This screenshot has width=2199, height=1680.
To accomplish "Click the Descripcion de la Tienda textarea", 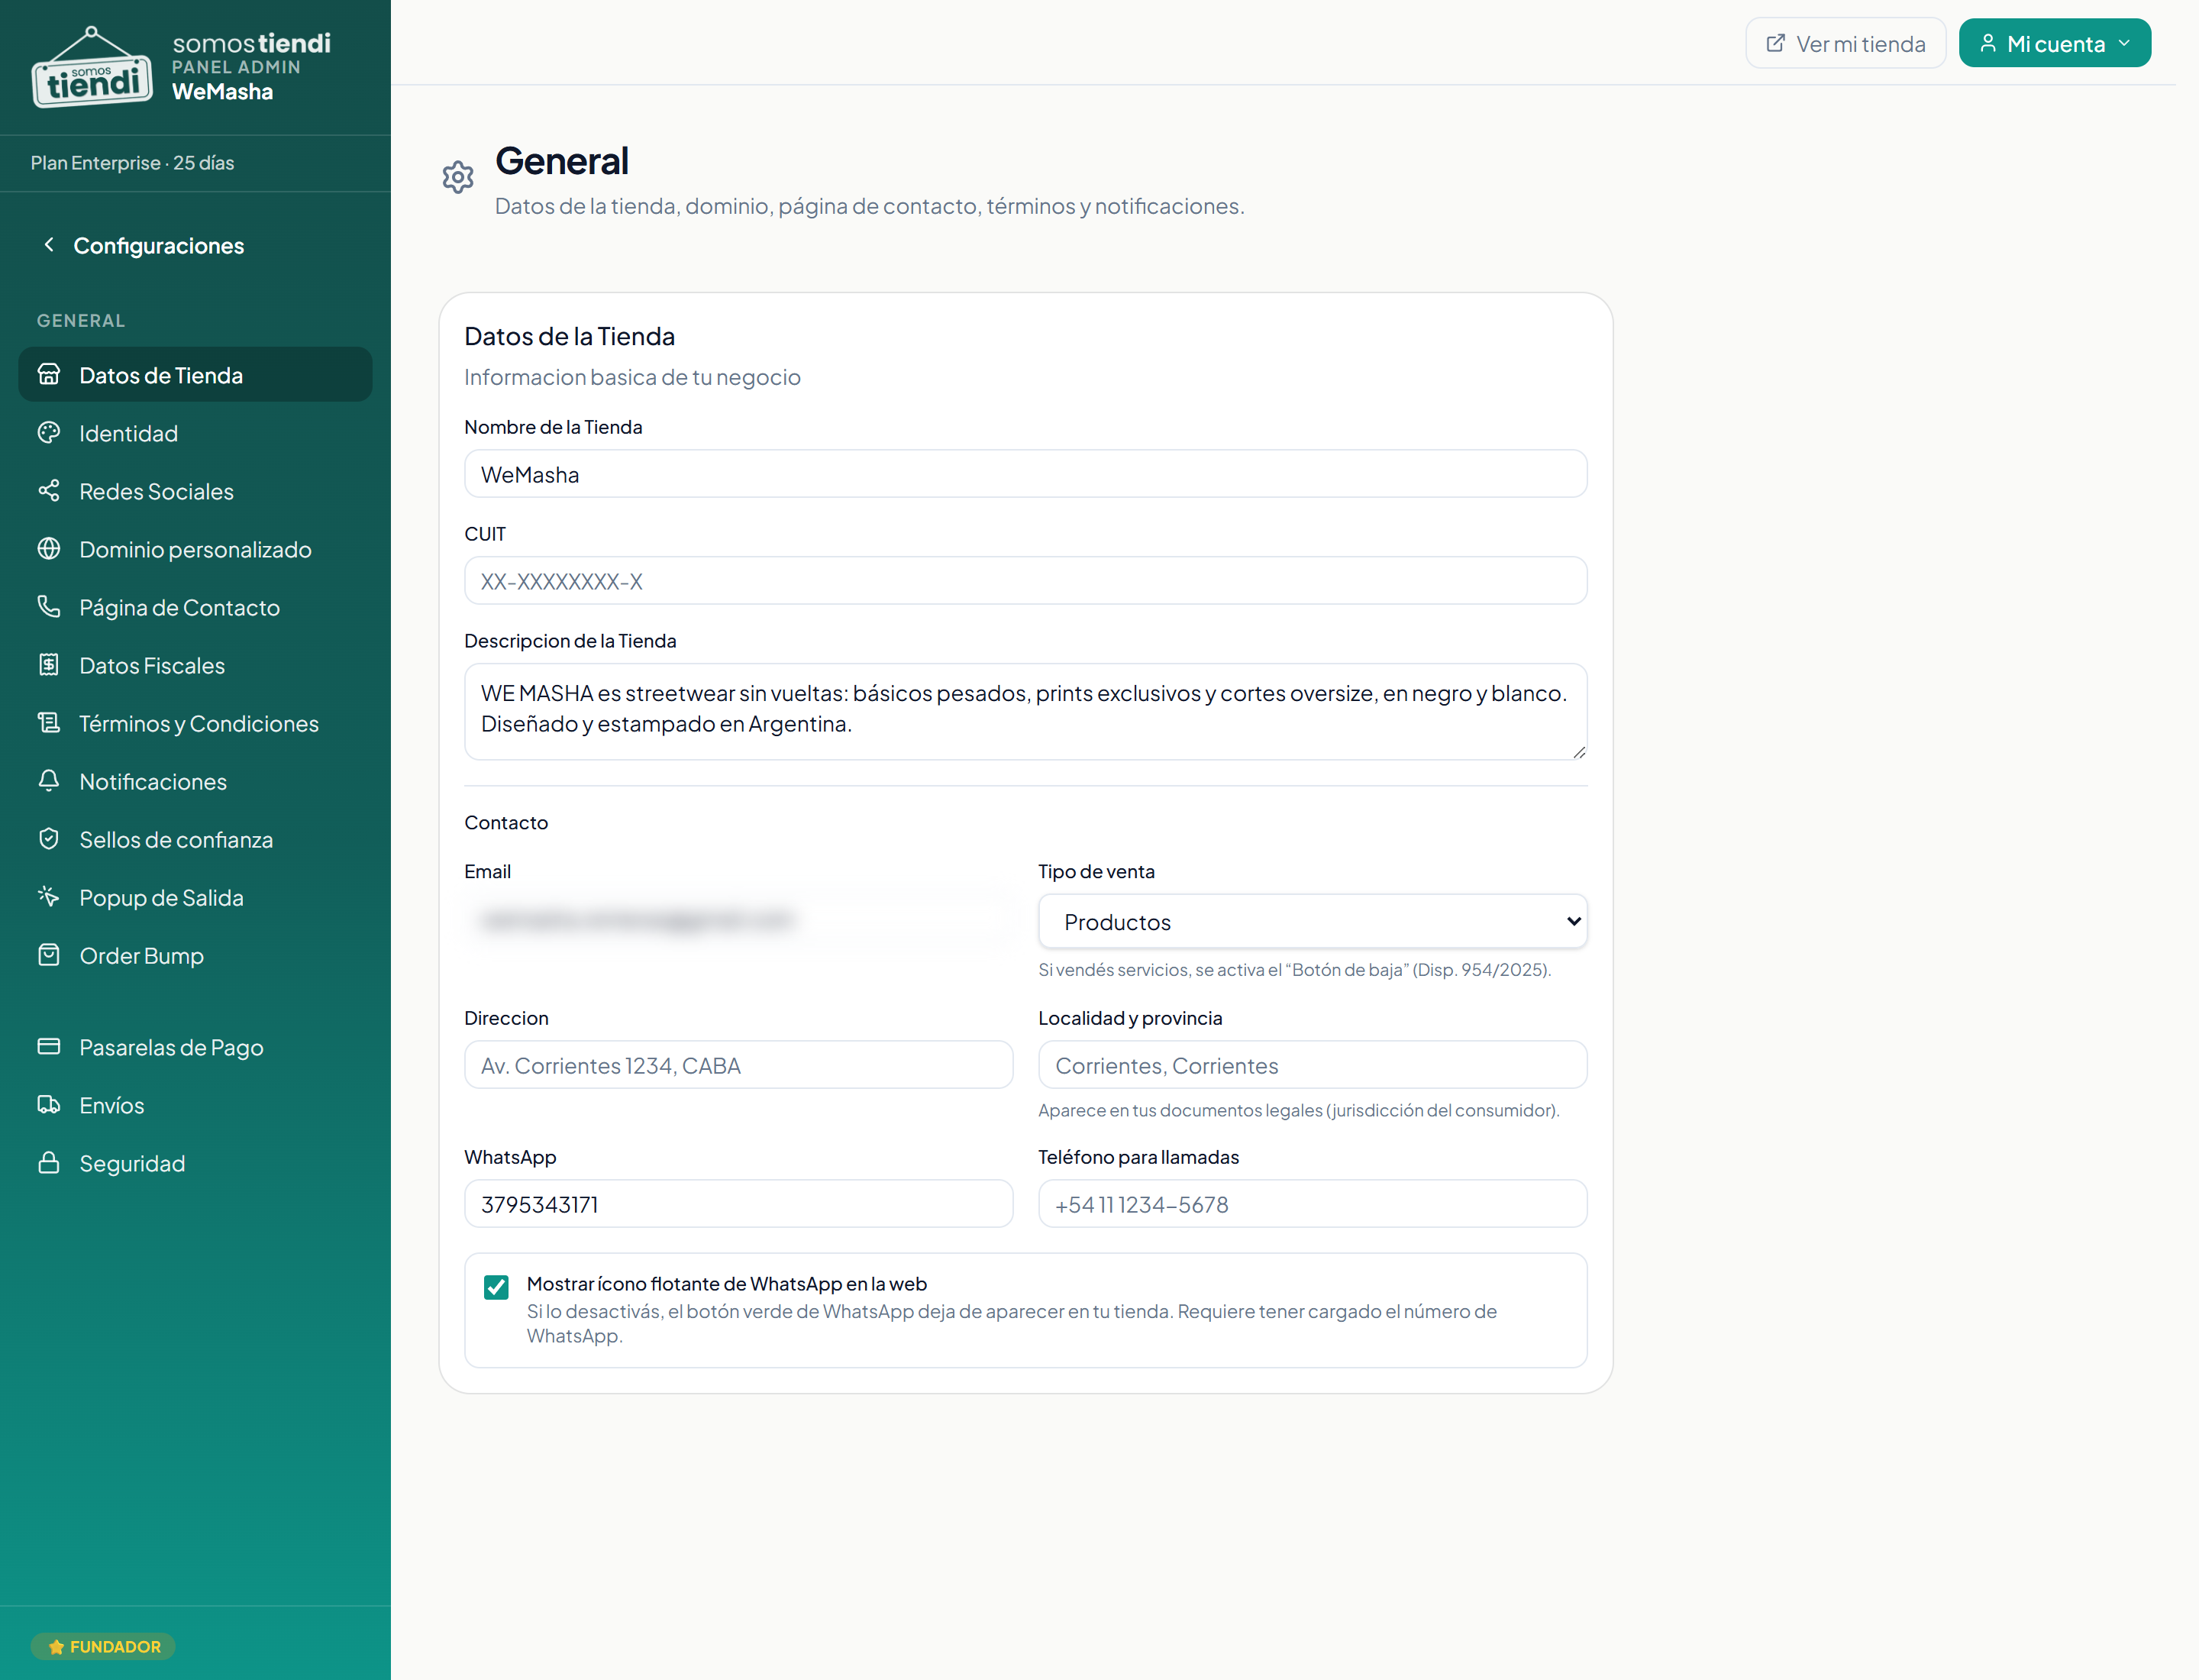I will 1025,711.
